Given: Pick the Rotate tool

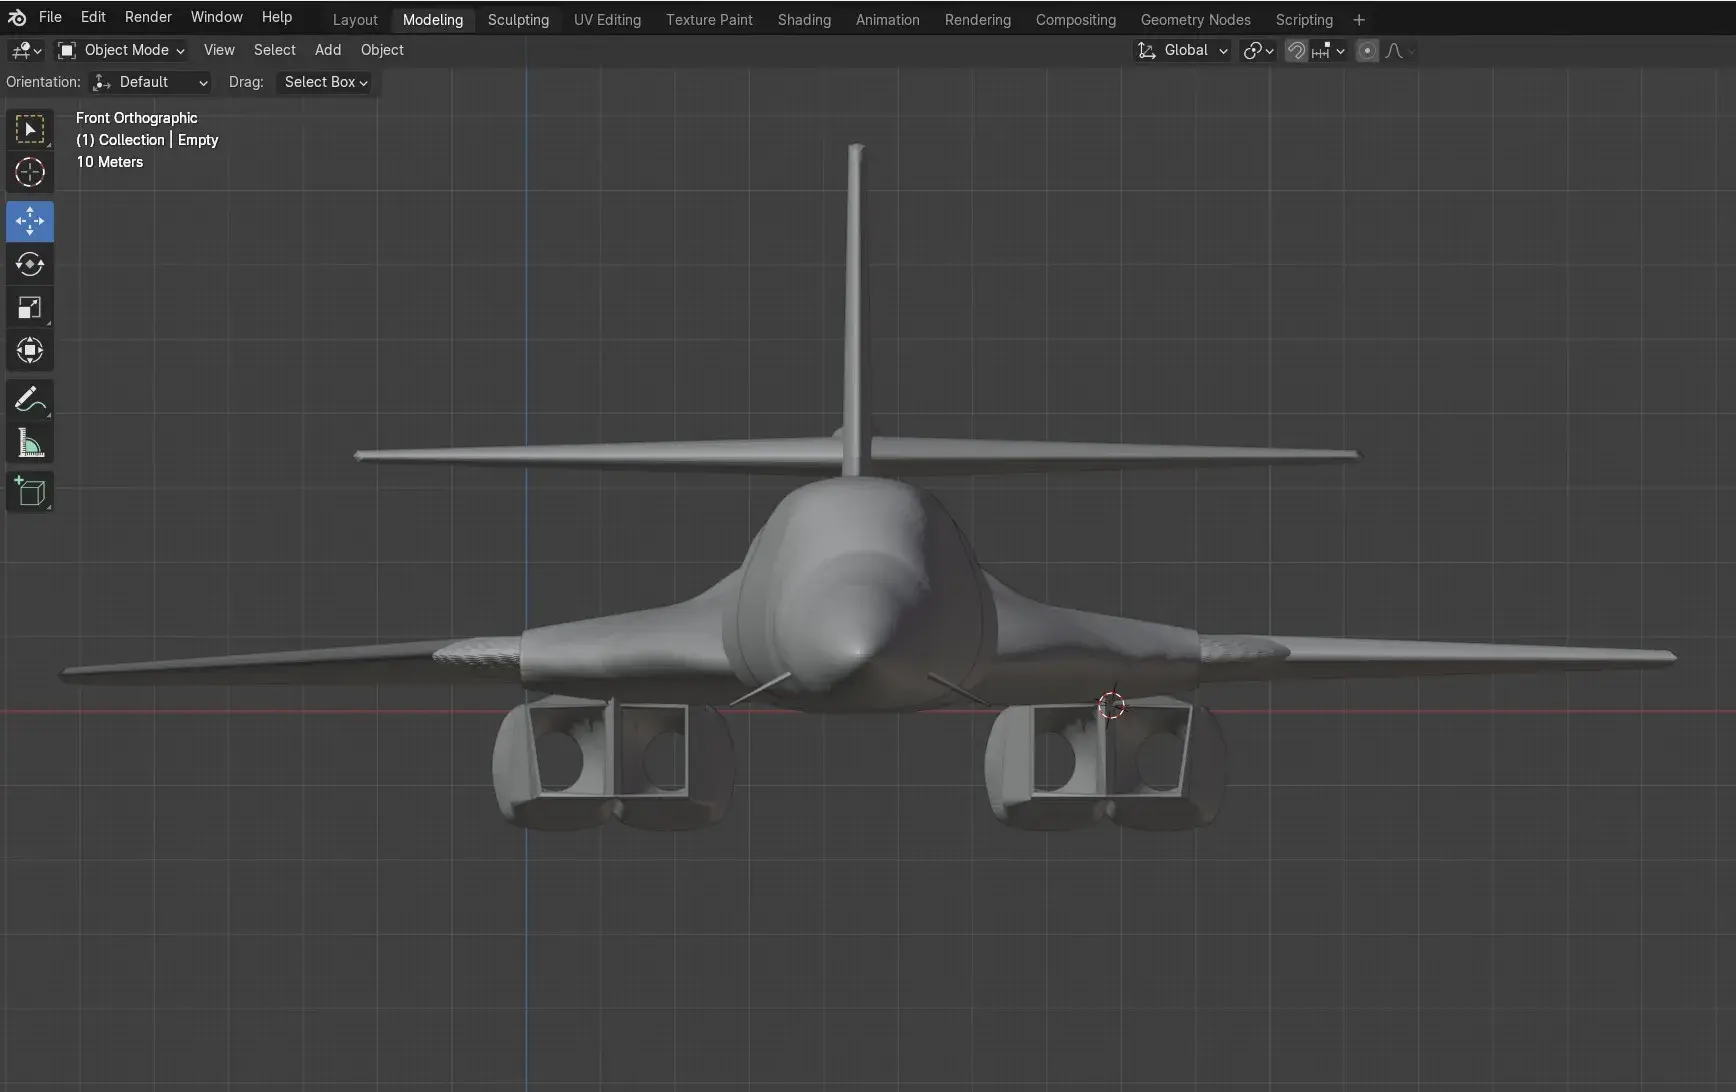Looking at the screenshot, I should point(30,264).
